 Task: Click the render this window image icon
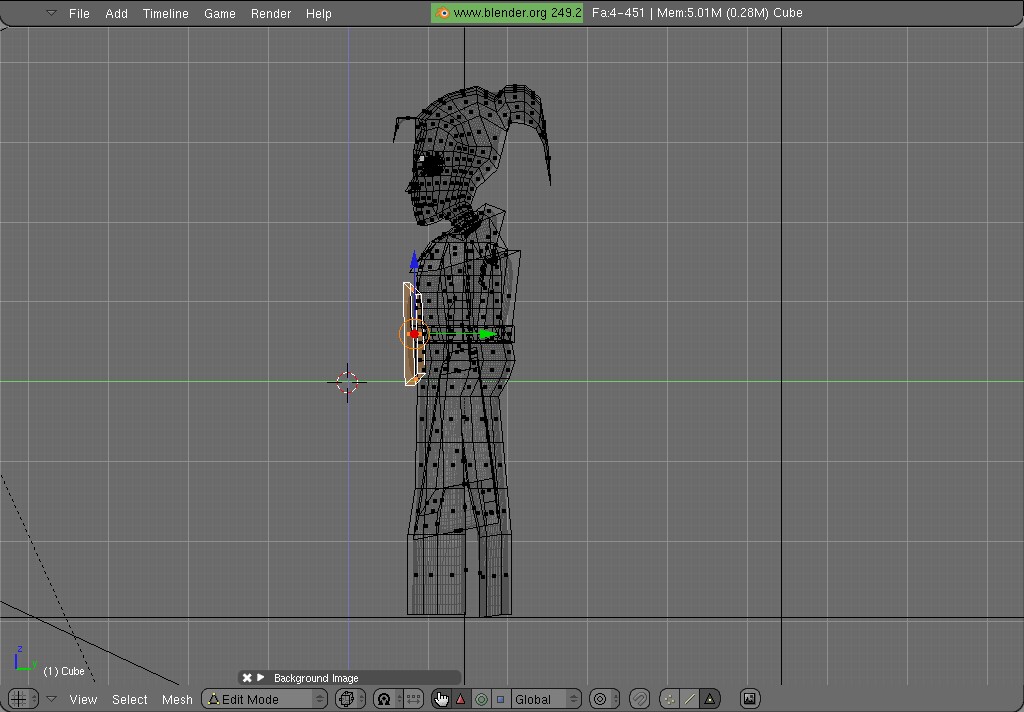[x=750, y=699]
